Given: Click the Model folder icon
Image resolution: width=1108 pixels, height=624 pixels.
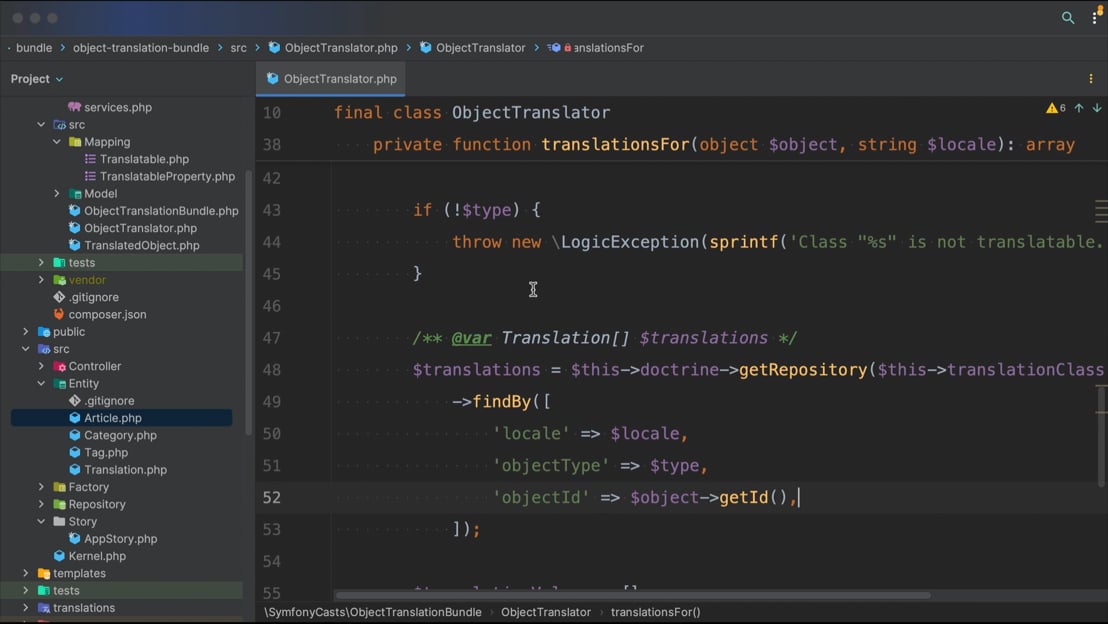Looking at the screenshot, I should click(75, 194).
